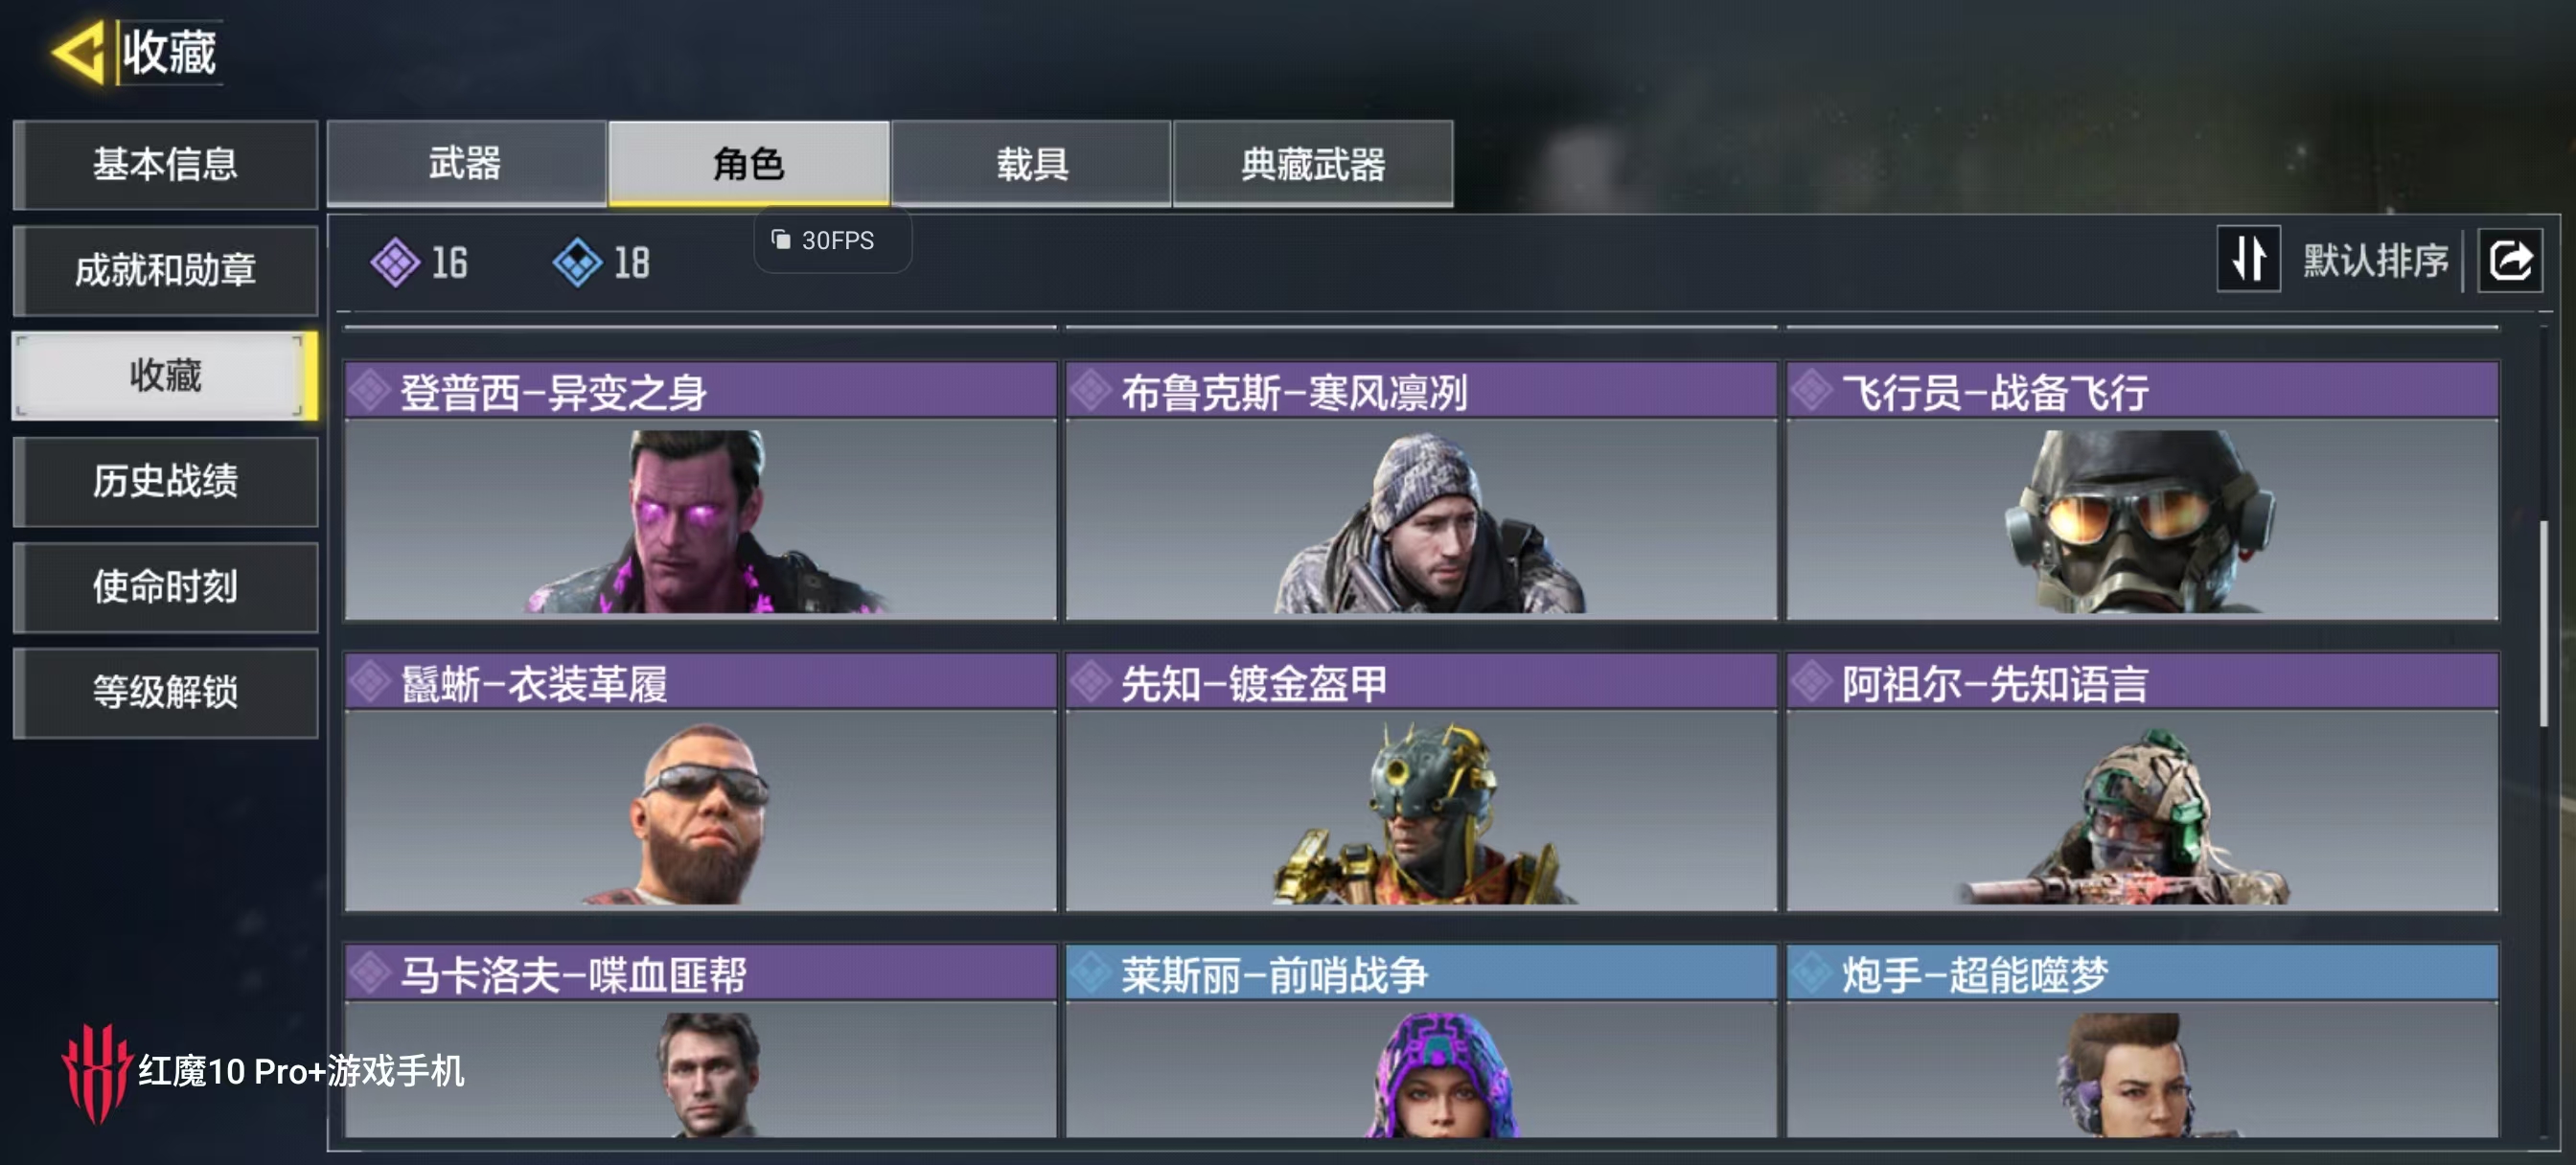Open the 典藏武器 tab
This screenshot has height=1165, width=2576.
tap(1313, 164)
